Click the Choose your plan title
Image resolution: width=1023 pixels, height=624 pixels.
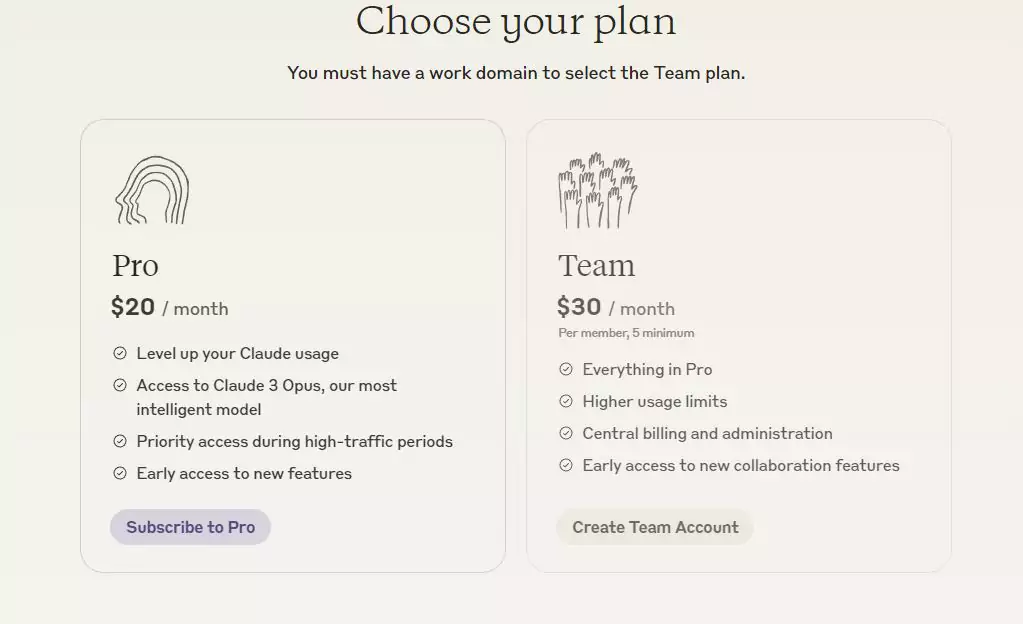pos(515,22)
